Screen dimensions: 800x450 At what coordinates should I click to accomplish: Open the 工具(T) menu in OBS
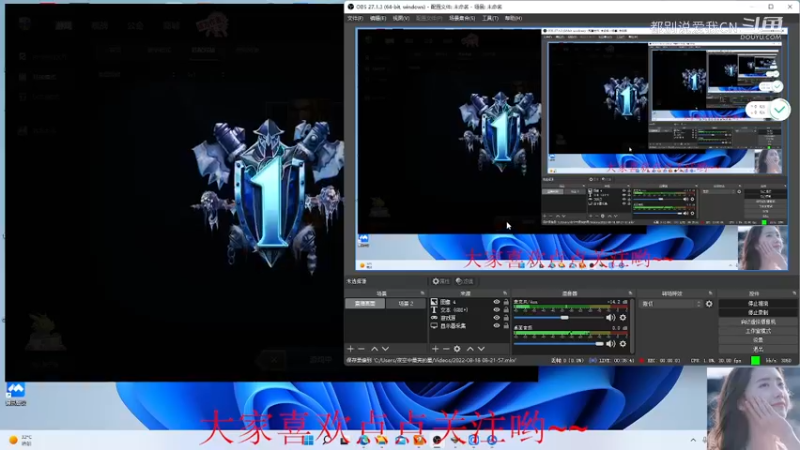point(490,18)
